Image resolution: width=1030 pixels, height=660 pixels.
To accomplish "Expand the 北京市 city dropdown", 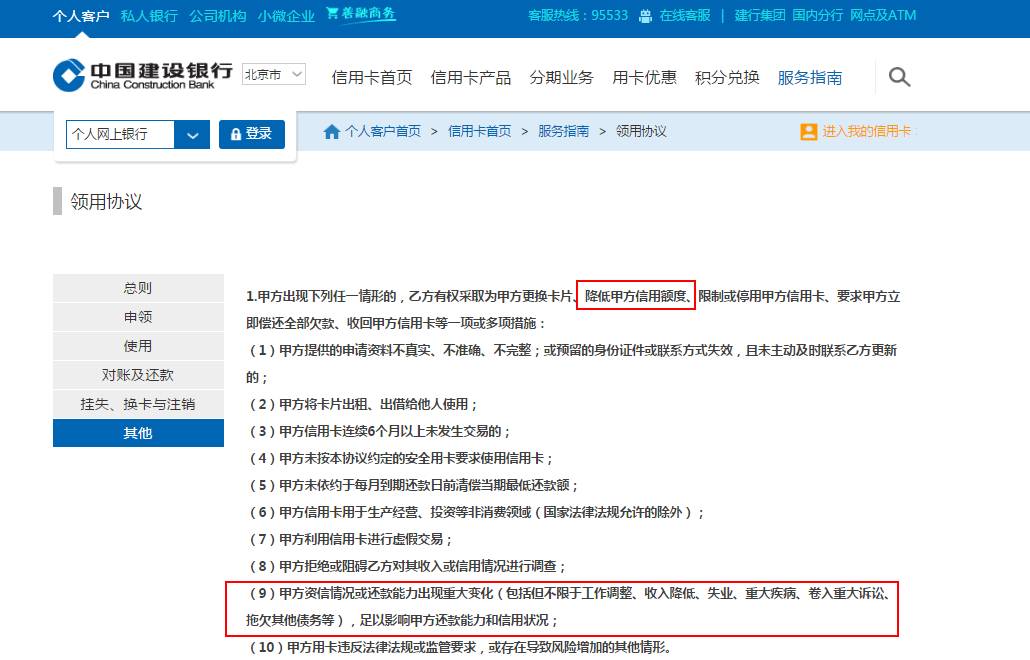I will pos(273,74).
